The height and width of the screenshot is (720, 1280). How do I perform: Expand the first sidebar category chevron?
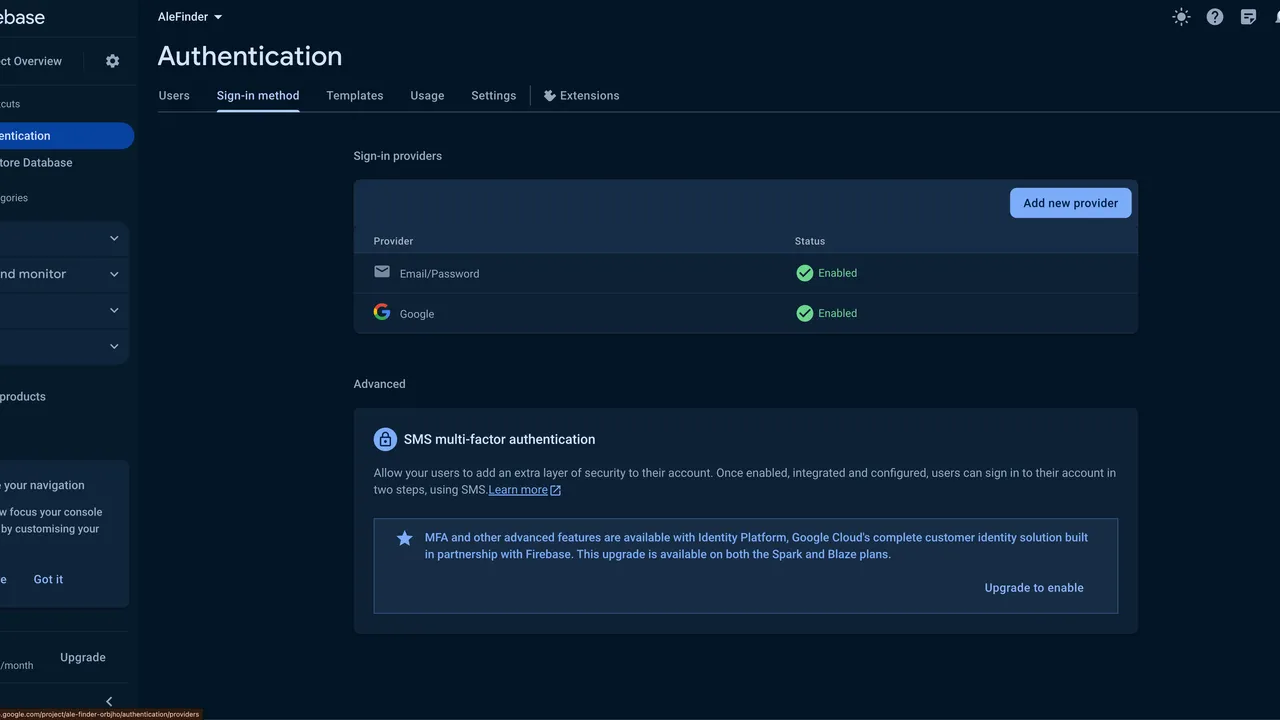click(114, 238)
